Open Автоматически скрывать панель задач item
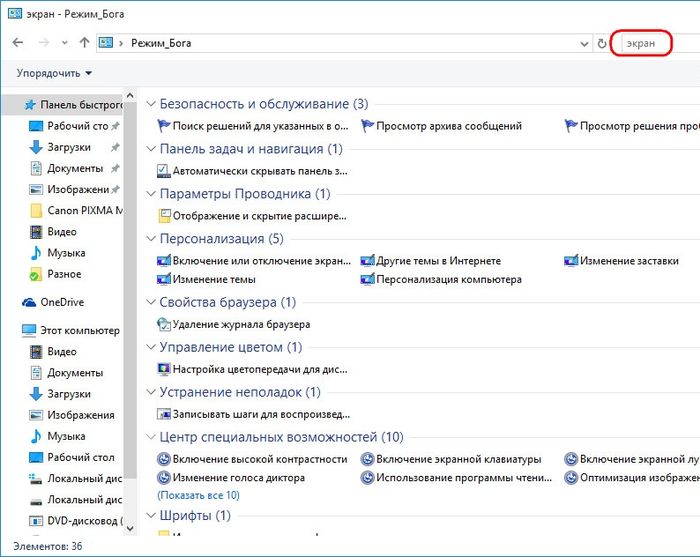The width and height of the screenshot is (700, 557). (x=252, y=171)
